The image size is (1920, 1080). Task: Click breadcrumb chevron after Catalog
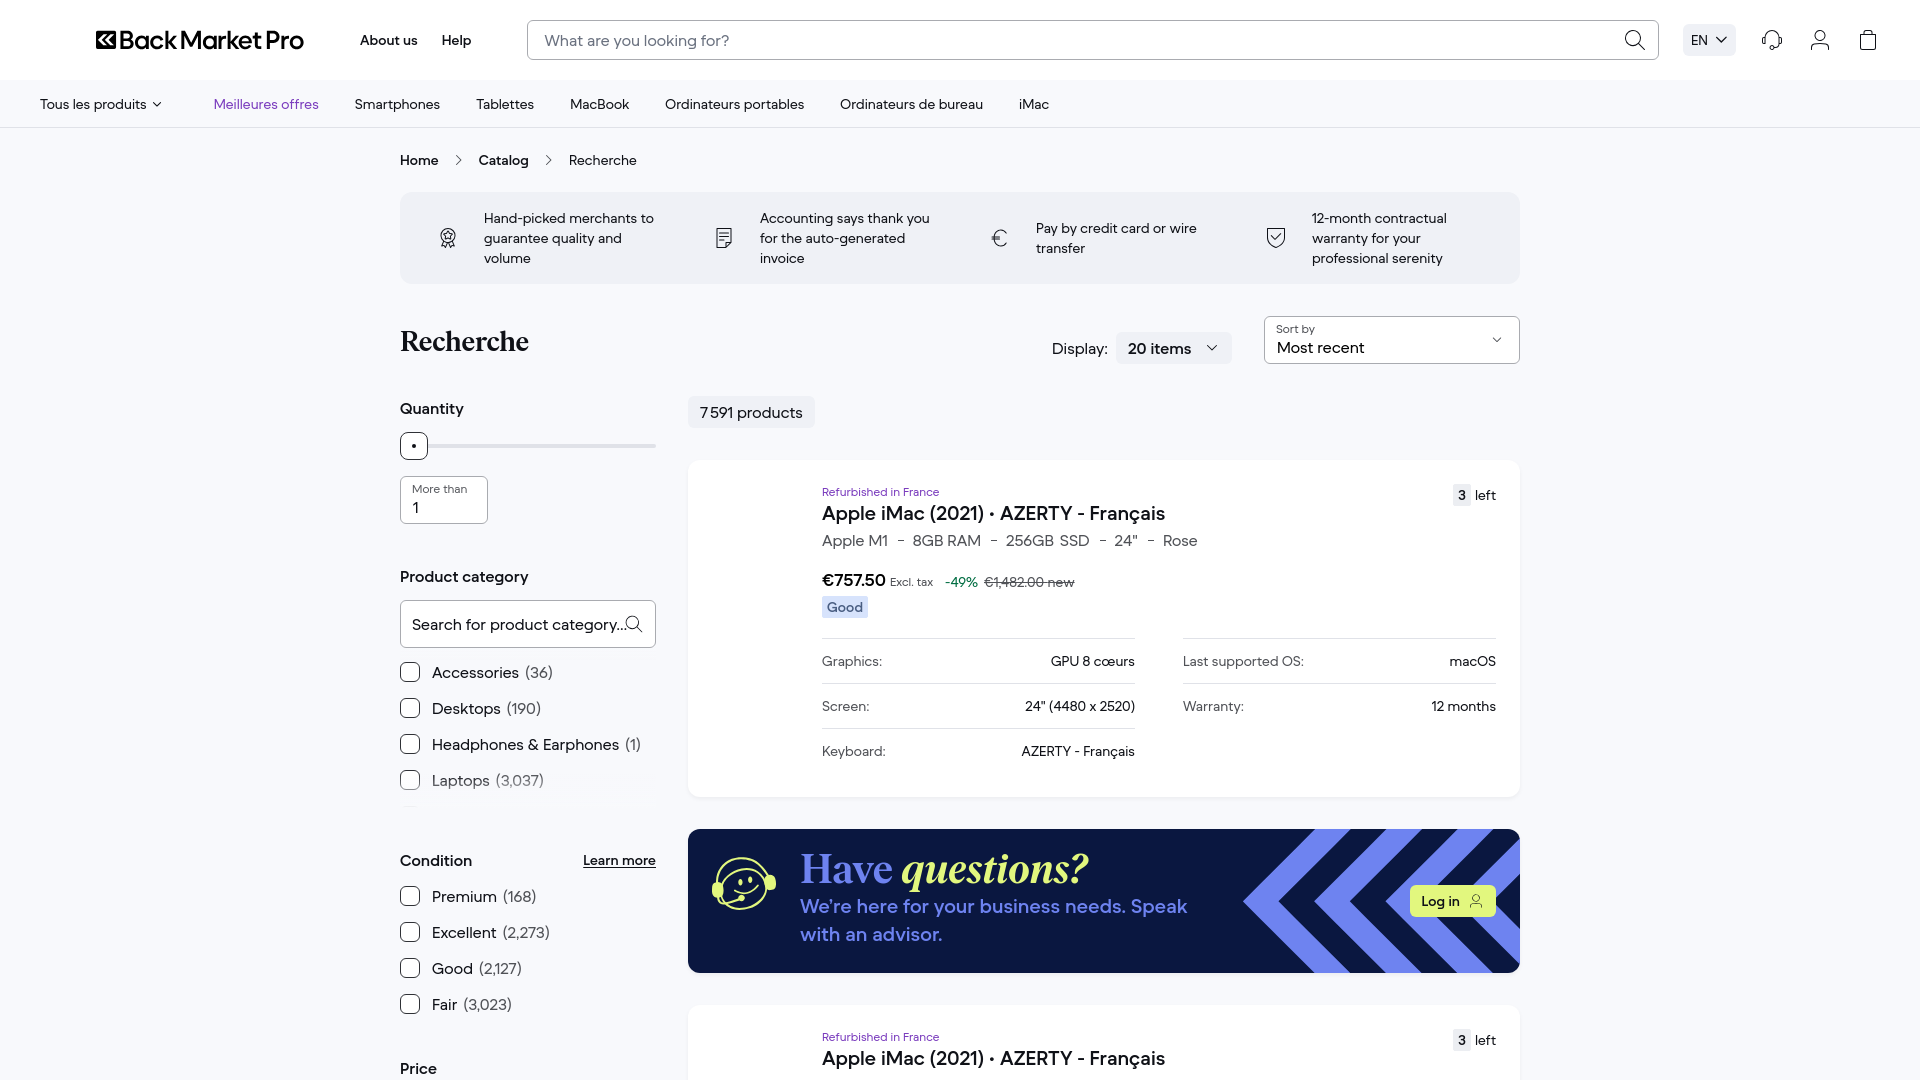pos(548,160)
